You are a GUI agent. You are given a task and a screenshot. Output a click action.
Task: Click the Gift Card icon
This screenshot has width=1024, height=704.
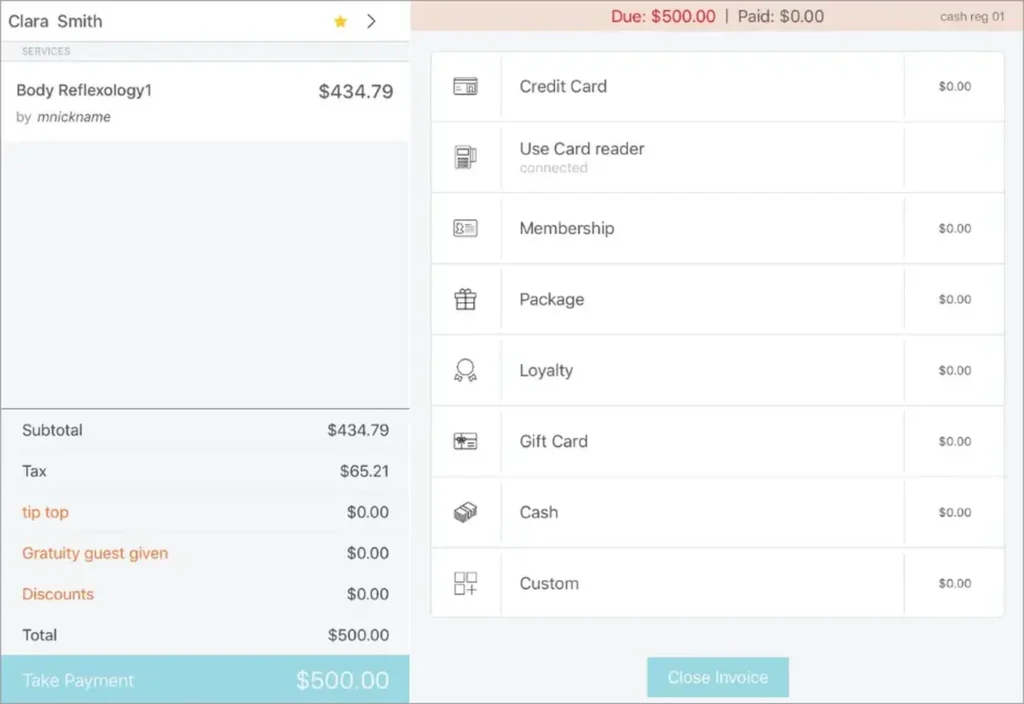[465, 441]
